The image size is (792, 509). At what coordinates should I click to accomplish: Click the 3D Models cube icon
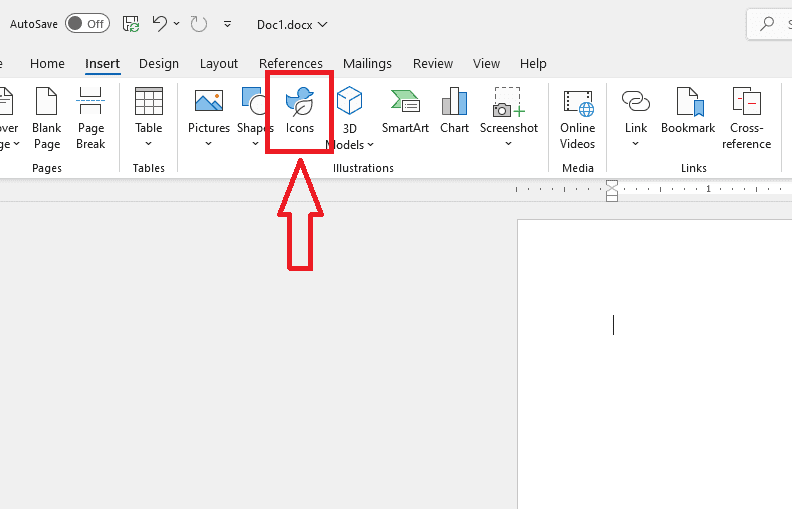click(x=350, y=100)
